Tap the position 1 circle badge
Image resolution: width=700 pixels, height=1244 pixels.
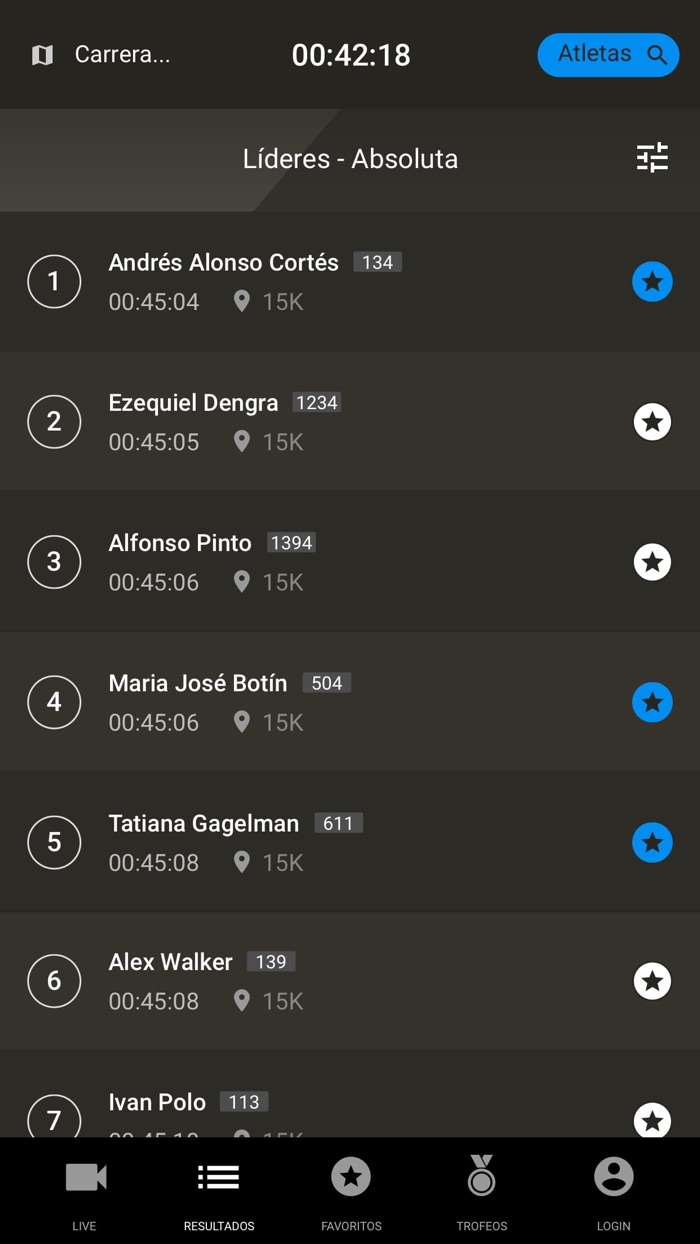pos(54,282)
